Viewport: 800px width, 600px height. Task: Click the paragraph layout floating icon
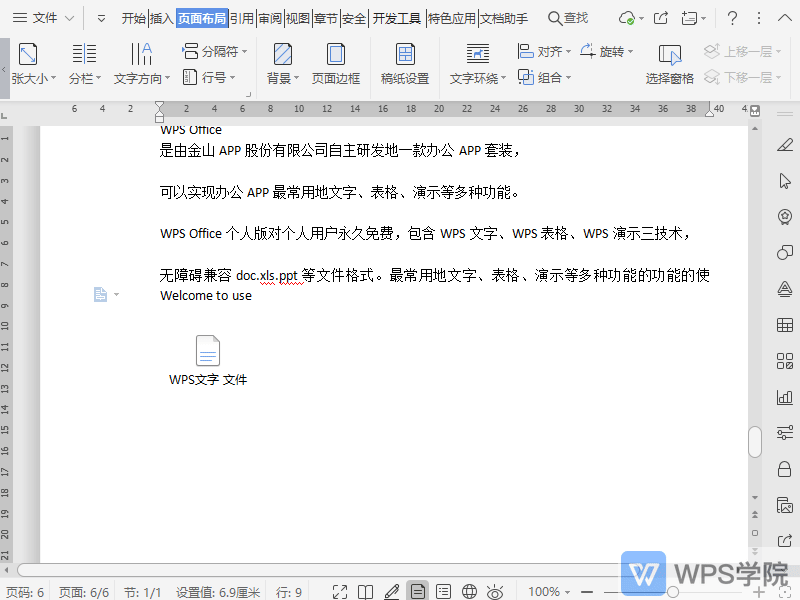tap(101, 294)
